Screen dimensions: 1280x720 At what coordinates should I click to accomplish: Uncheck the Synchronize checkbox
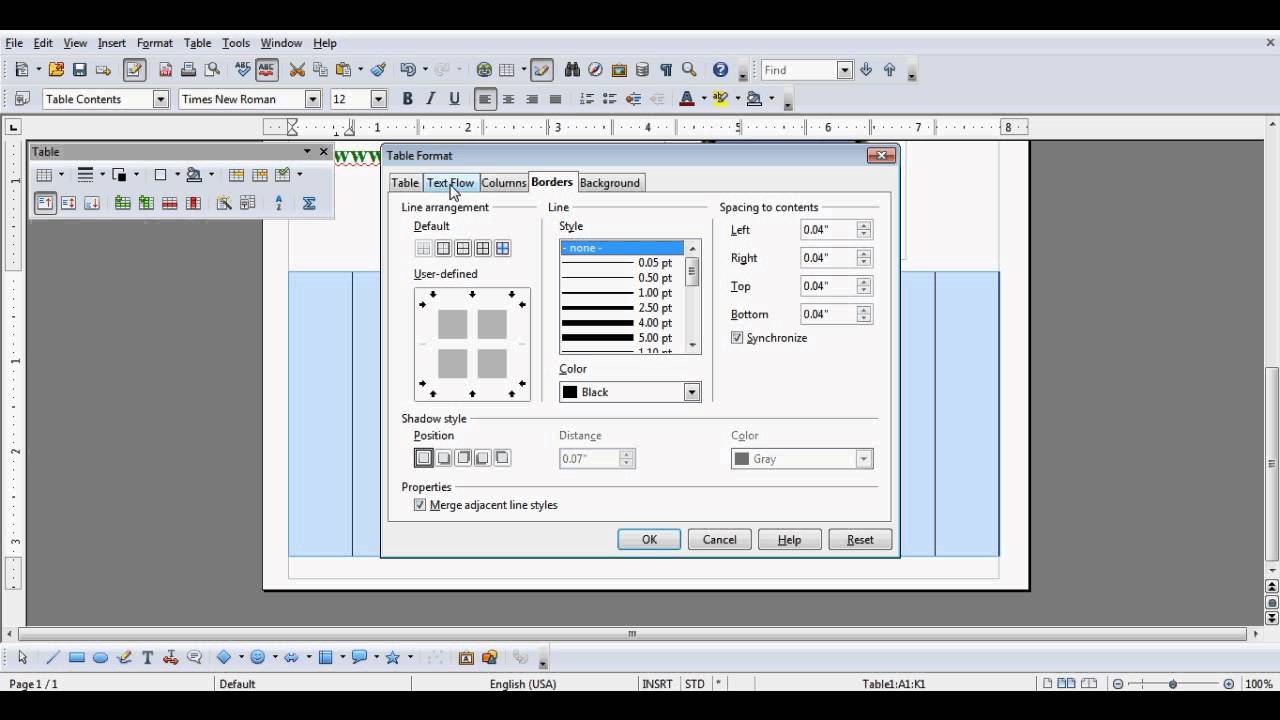[x=737, y=338]
